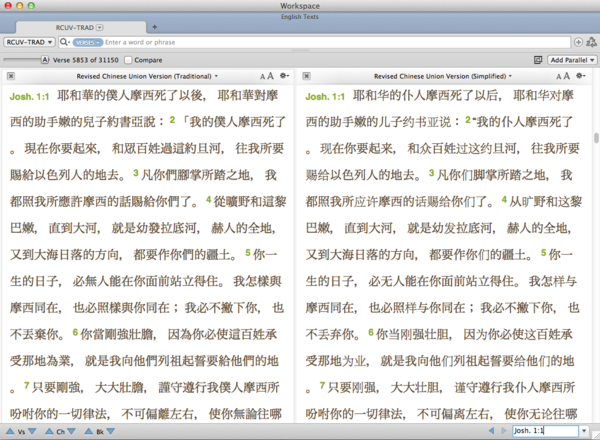The image size is (600, 440).
Task: Open Traditional pane gear settings
Action: pyautogui.click(x=285, y=76)
